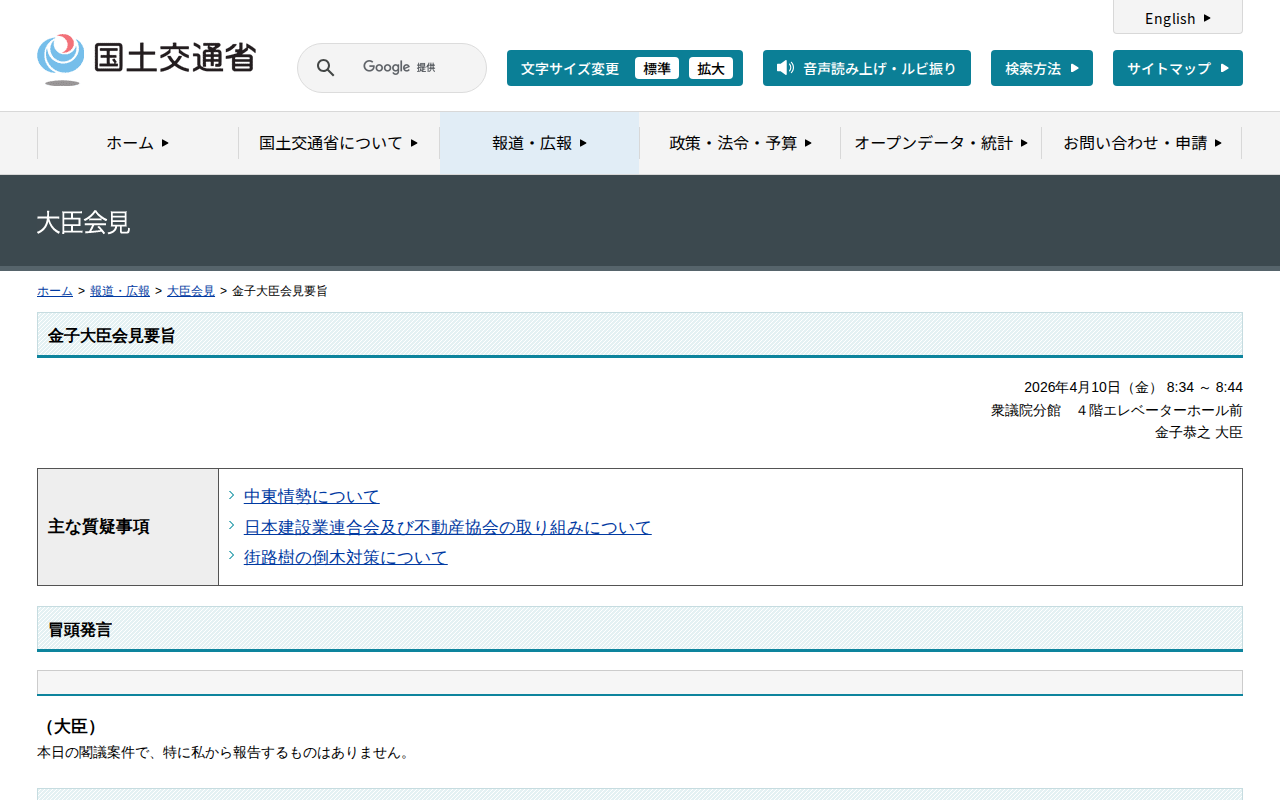
Task: Open 音声読み上げ・ルビ振り
Action: (867, 68)
